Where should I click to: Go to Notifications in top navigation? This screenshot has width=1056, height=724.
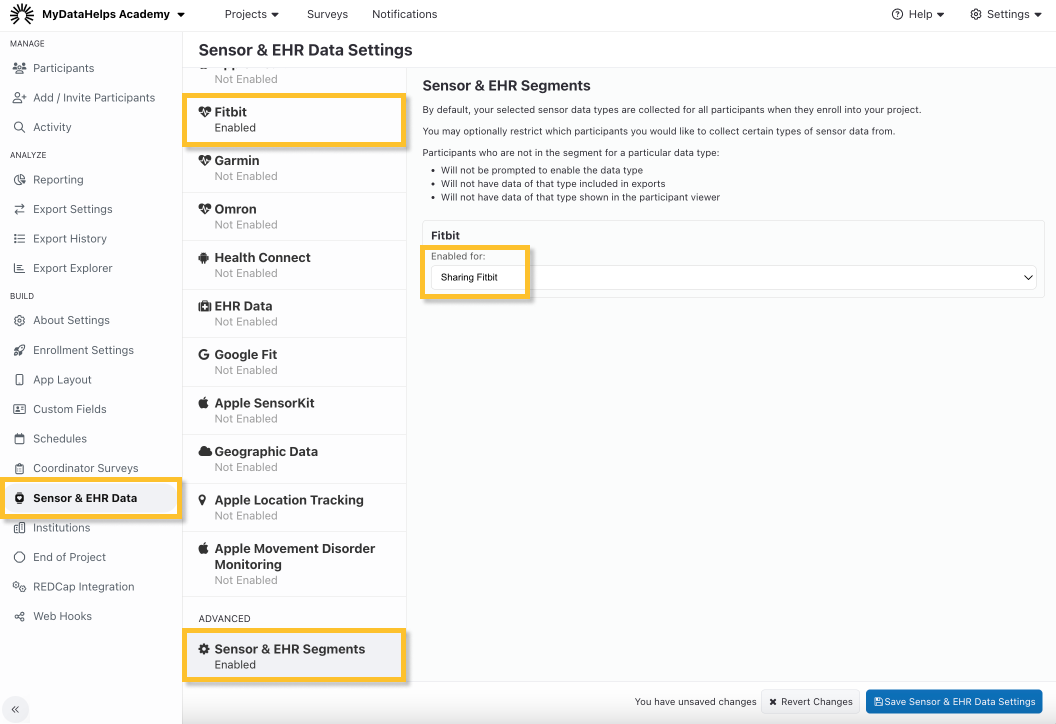[404, 14]
